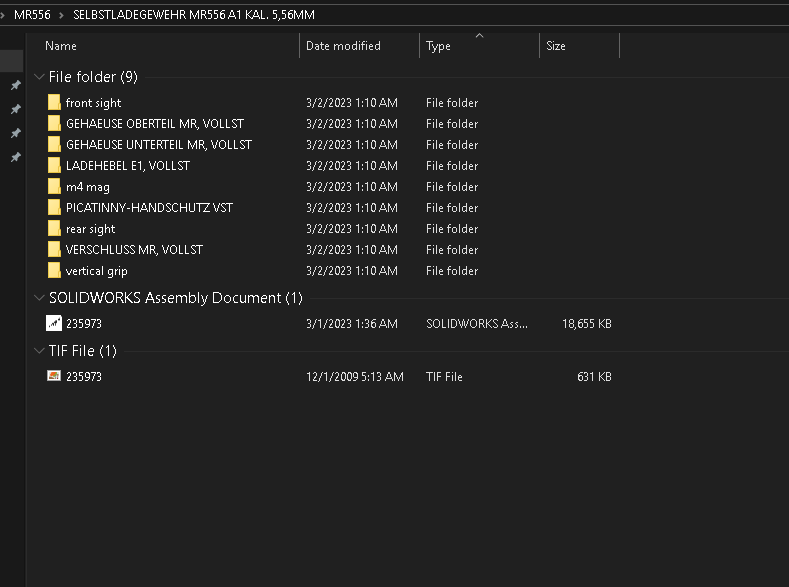Open dropdown arrow before MR556 in address bar
The height and width of the screenshot is (587, 789).
[3, 15]
